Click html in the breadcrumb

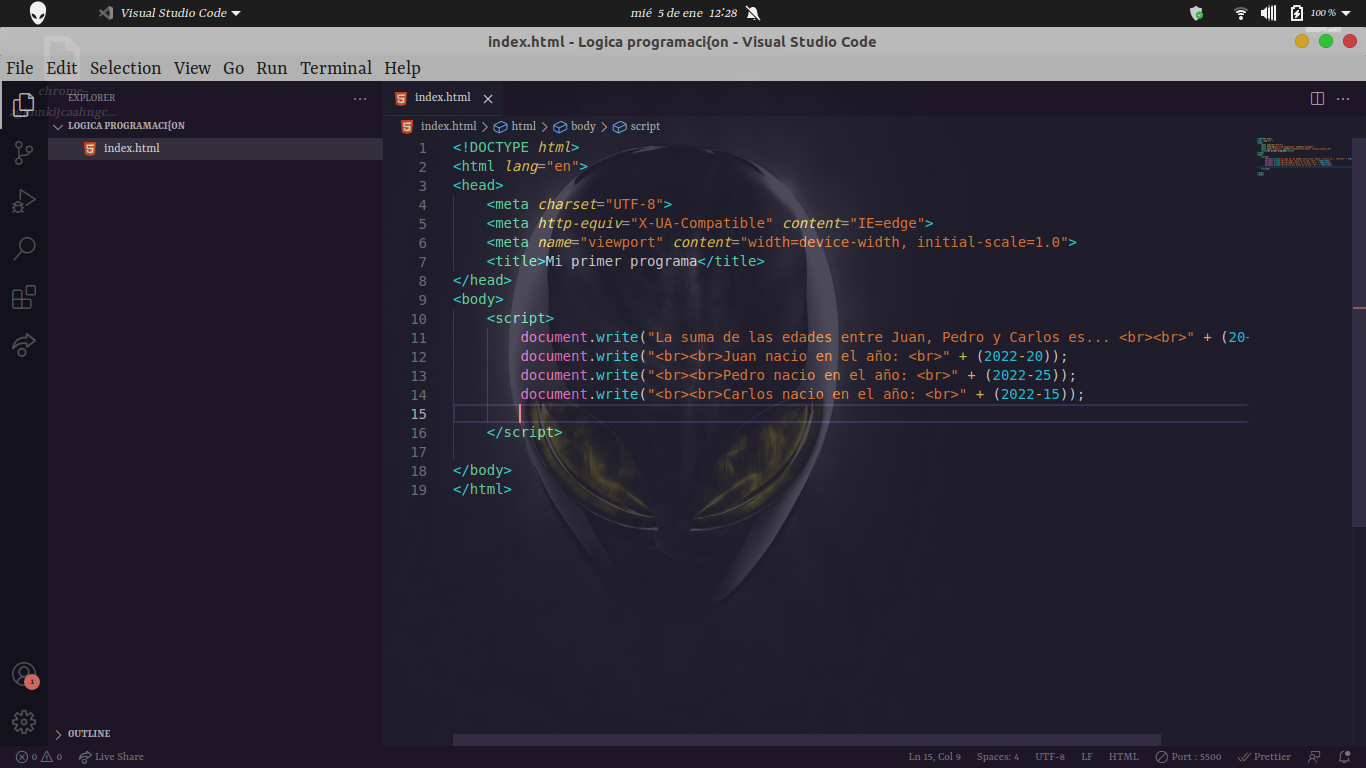coord(516,126)
